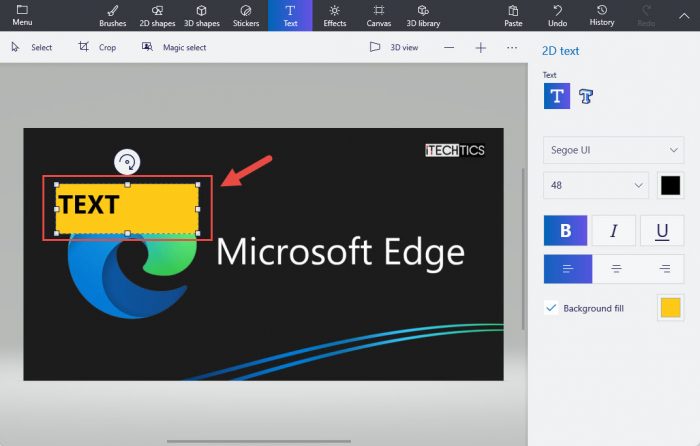Open the 3D shapes tab
This screenshot has width=700, height=446.
[202, 16]
